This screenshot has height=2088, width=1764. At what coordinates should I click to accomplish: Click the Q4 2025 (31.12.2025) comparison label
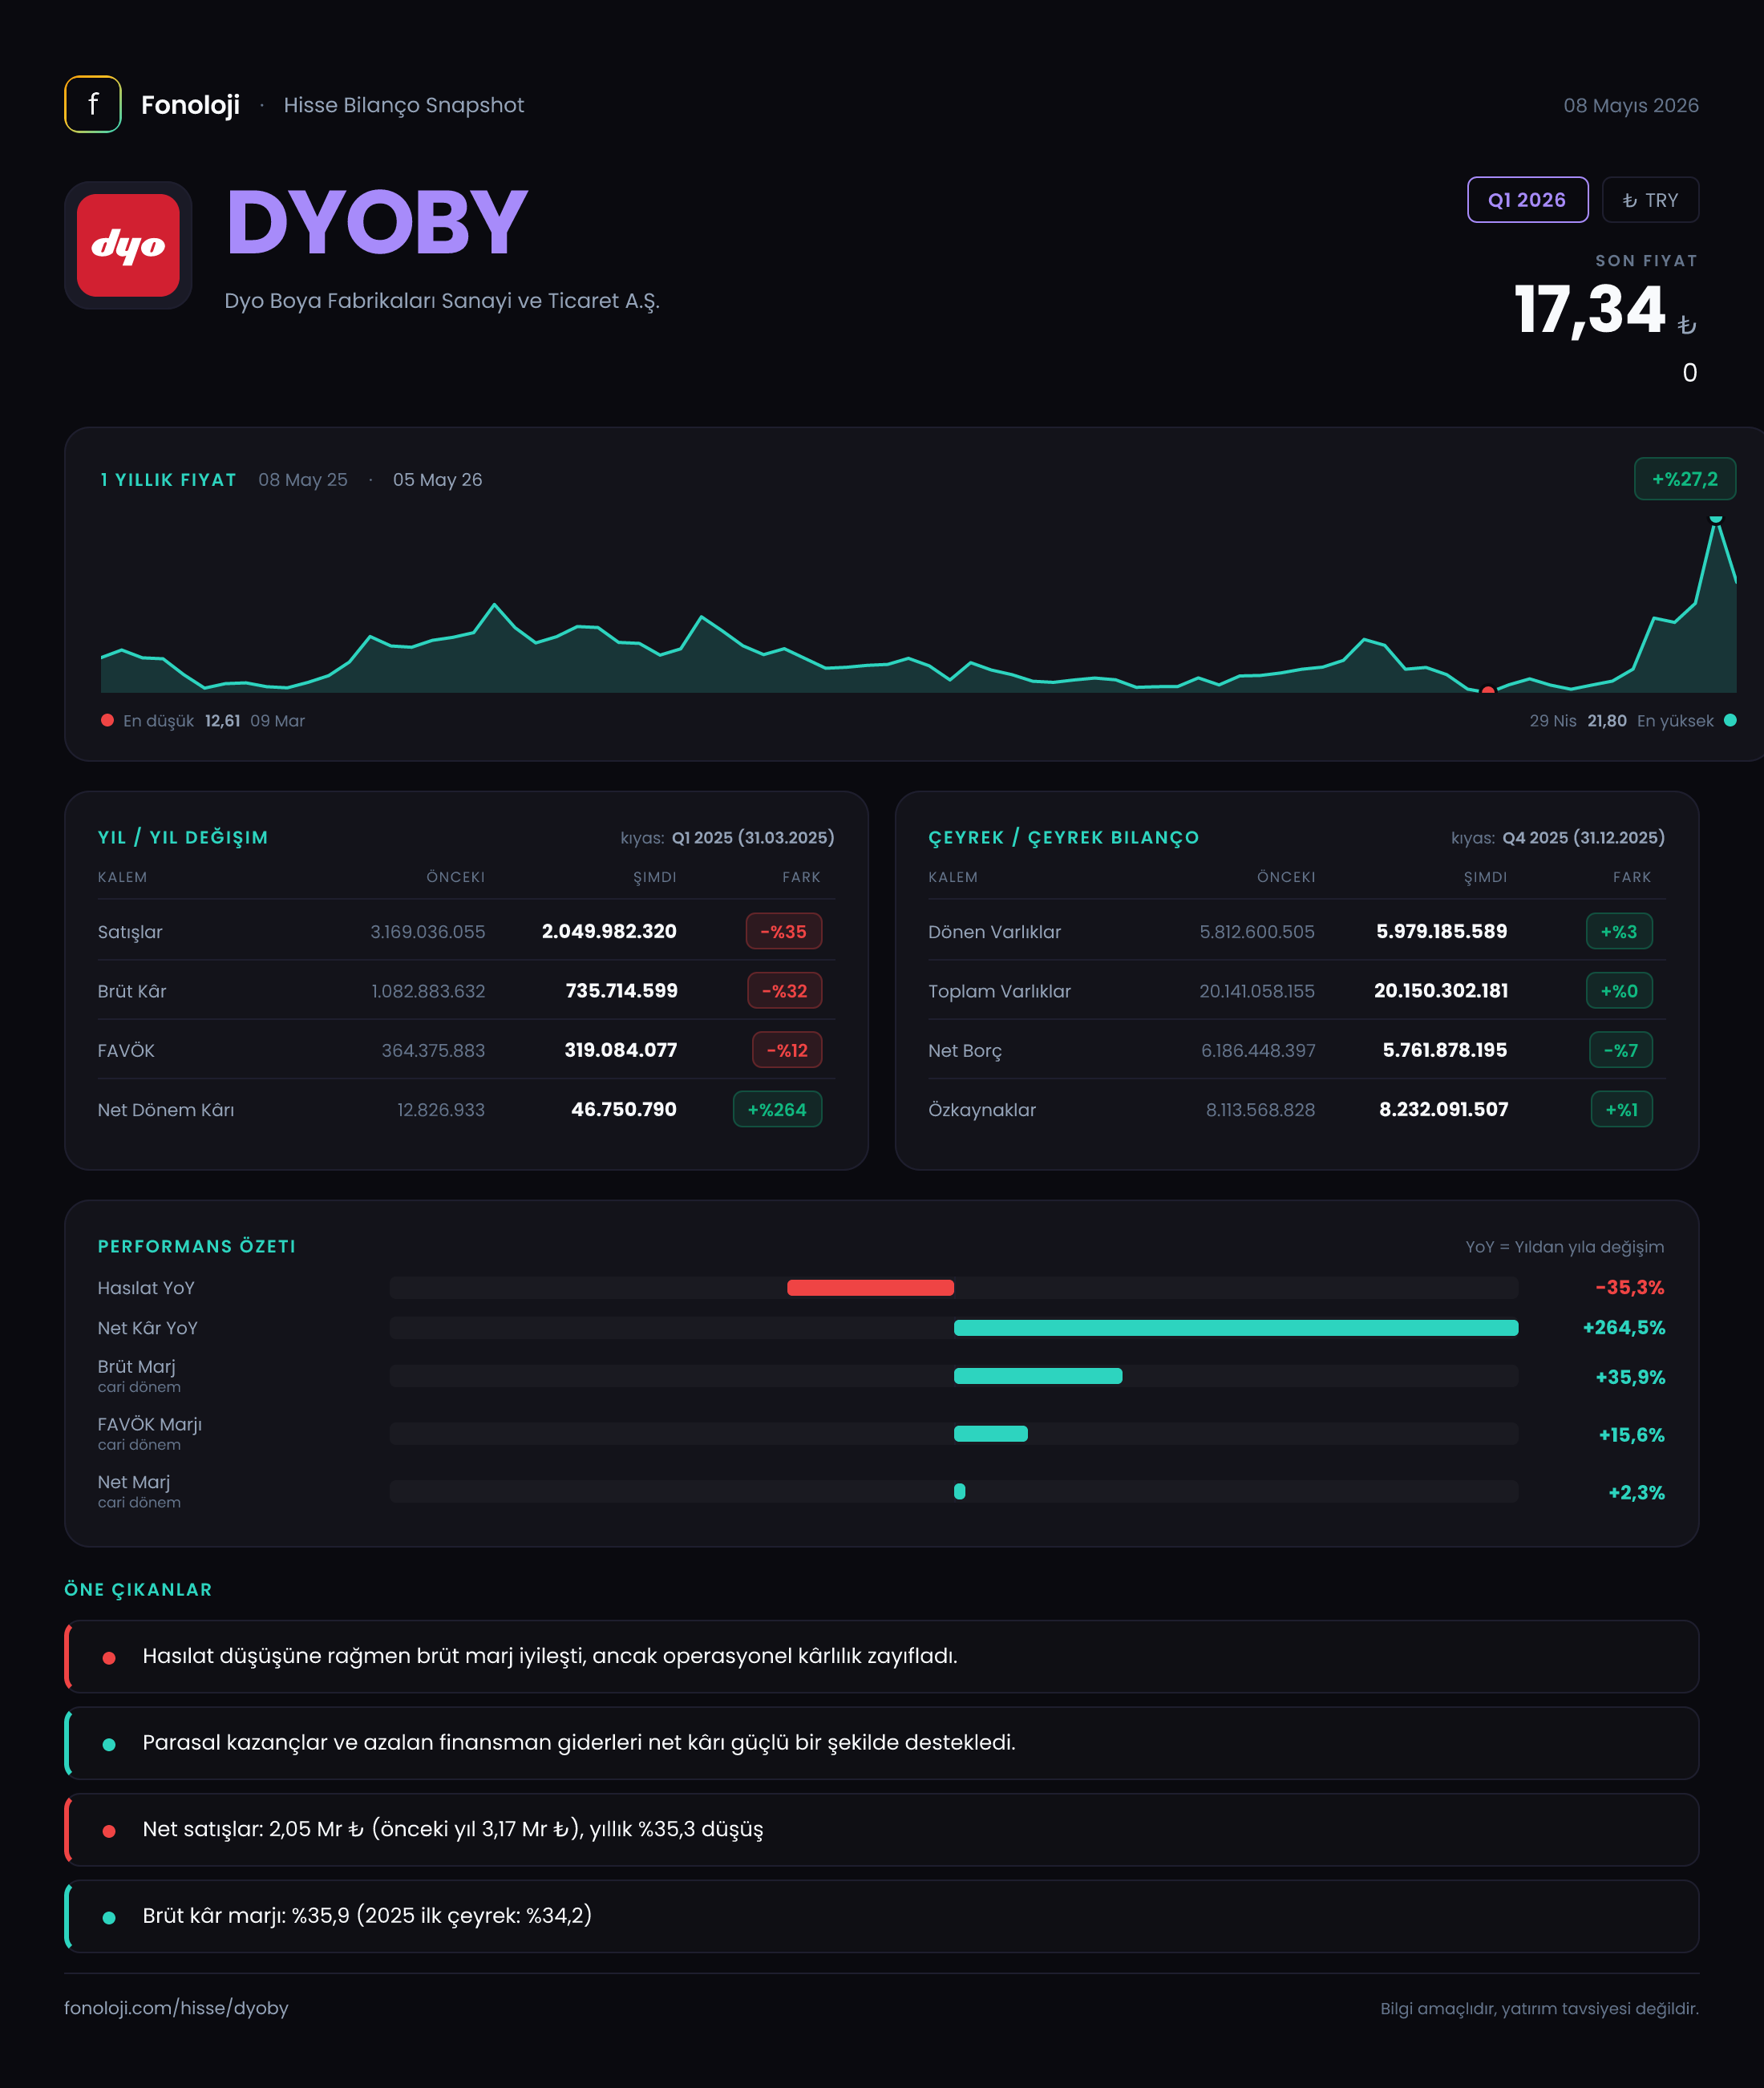coord(1583,837)
